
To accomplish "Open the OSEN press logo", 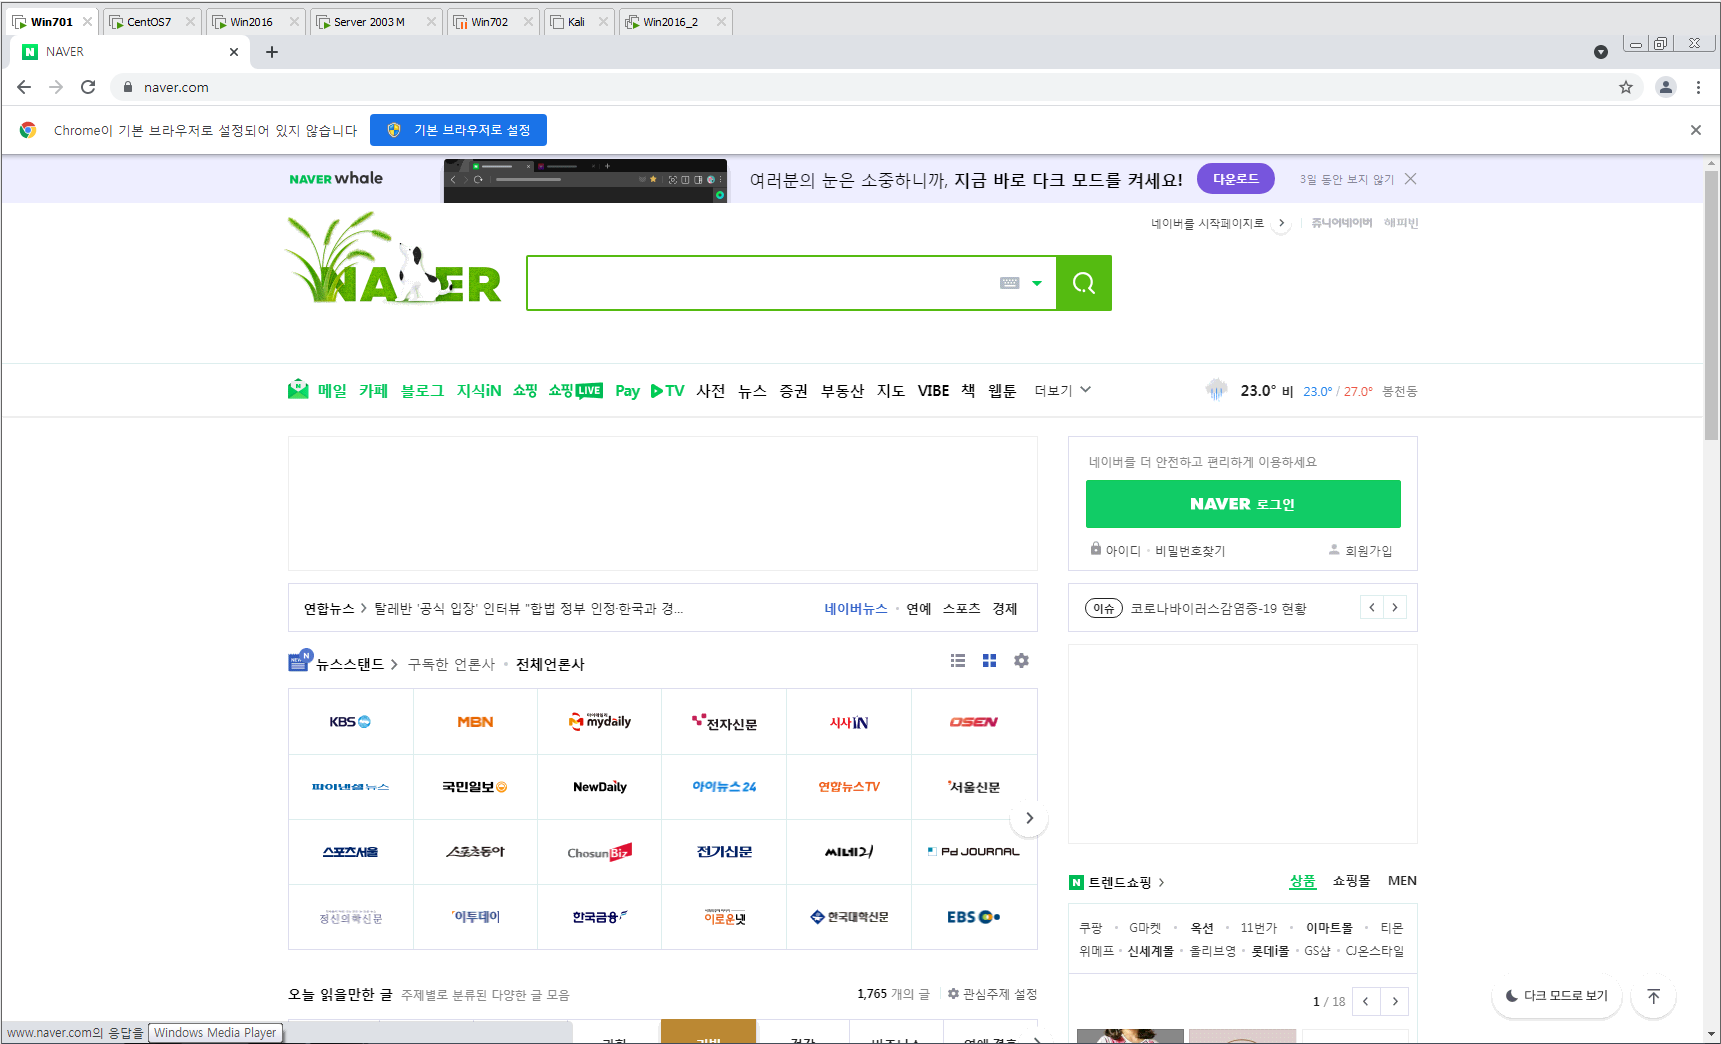I will tap(973, 722).
